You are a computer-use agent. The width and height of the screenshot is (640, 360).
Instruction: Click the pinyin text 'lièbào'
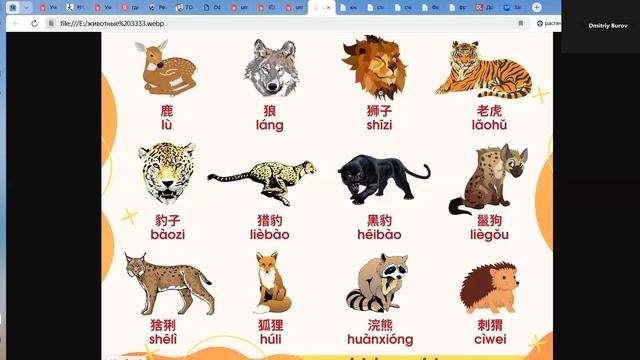point(269,235)
